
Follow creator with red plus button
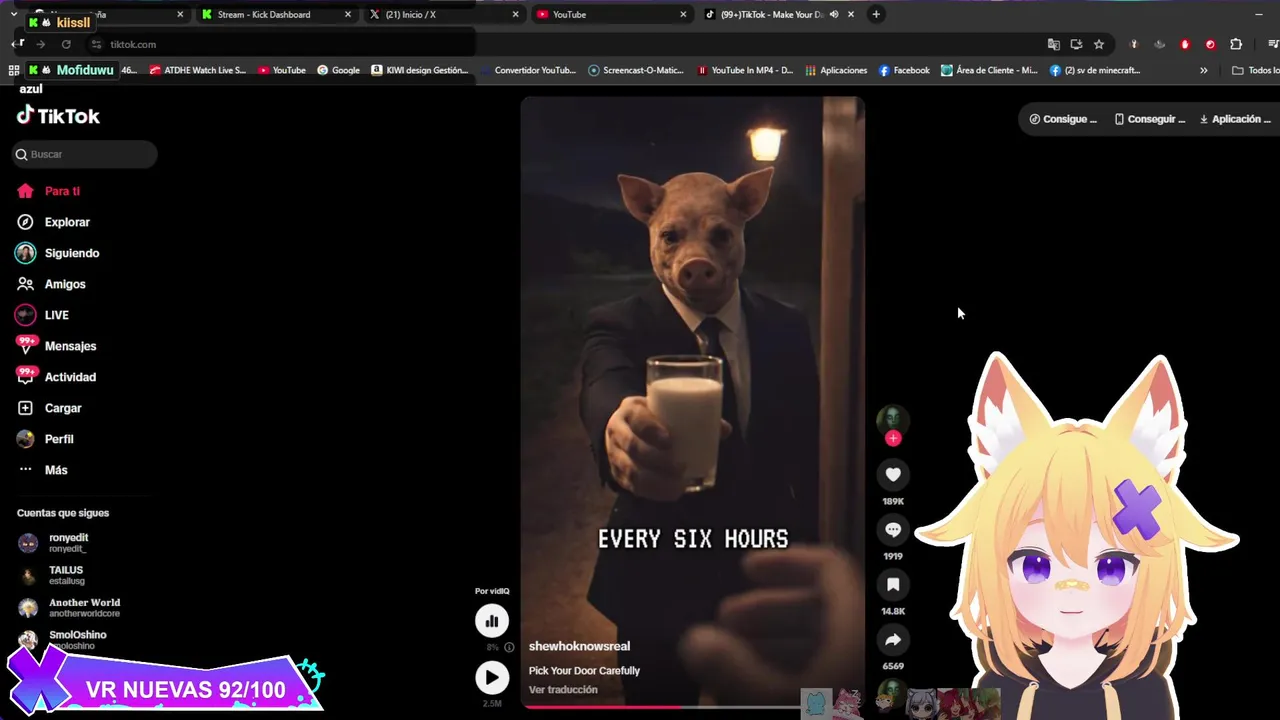click(x=893, y=438)
